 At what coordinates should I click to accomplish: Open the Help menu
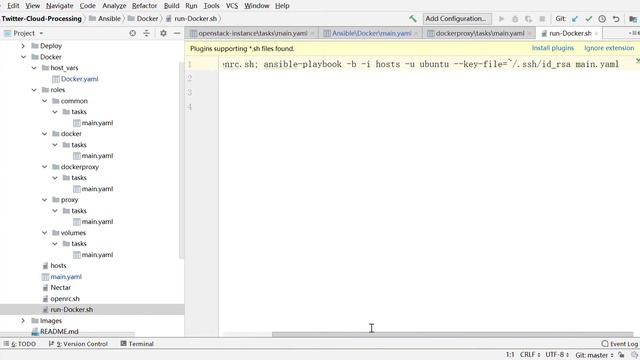pos(282,6)
